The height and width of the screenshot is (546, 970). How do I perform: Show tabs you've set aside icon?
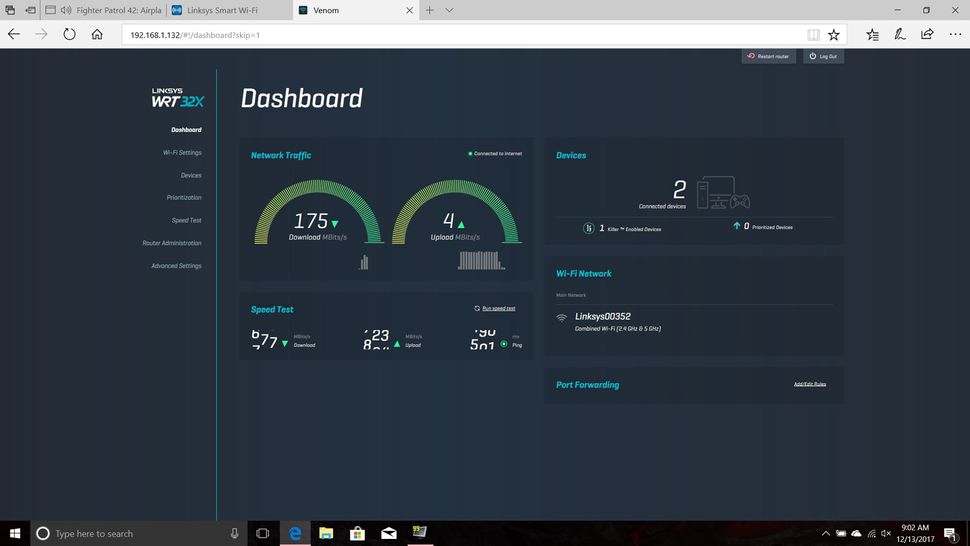[x=10, y=10]
